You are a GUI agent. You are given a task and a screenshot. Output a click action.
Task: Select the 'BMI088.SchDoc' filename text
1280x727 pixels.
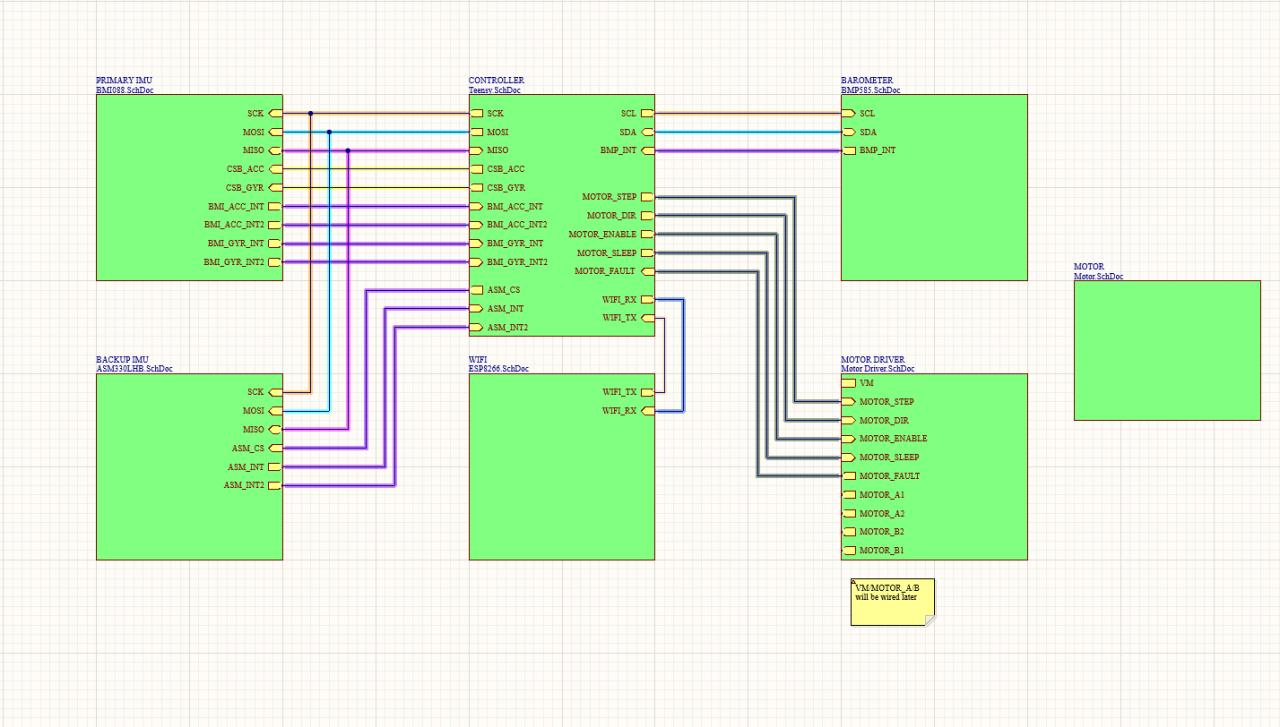pyautogui.click(x=125, y=90)
